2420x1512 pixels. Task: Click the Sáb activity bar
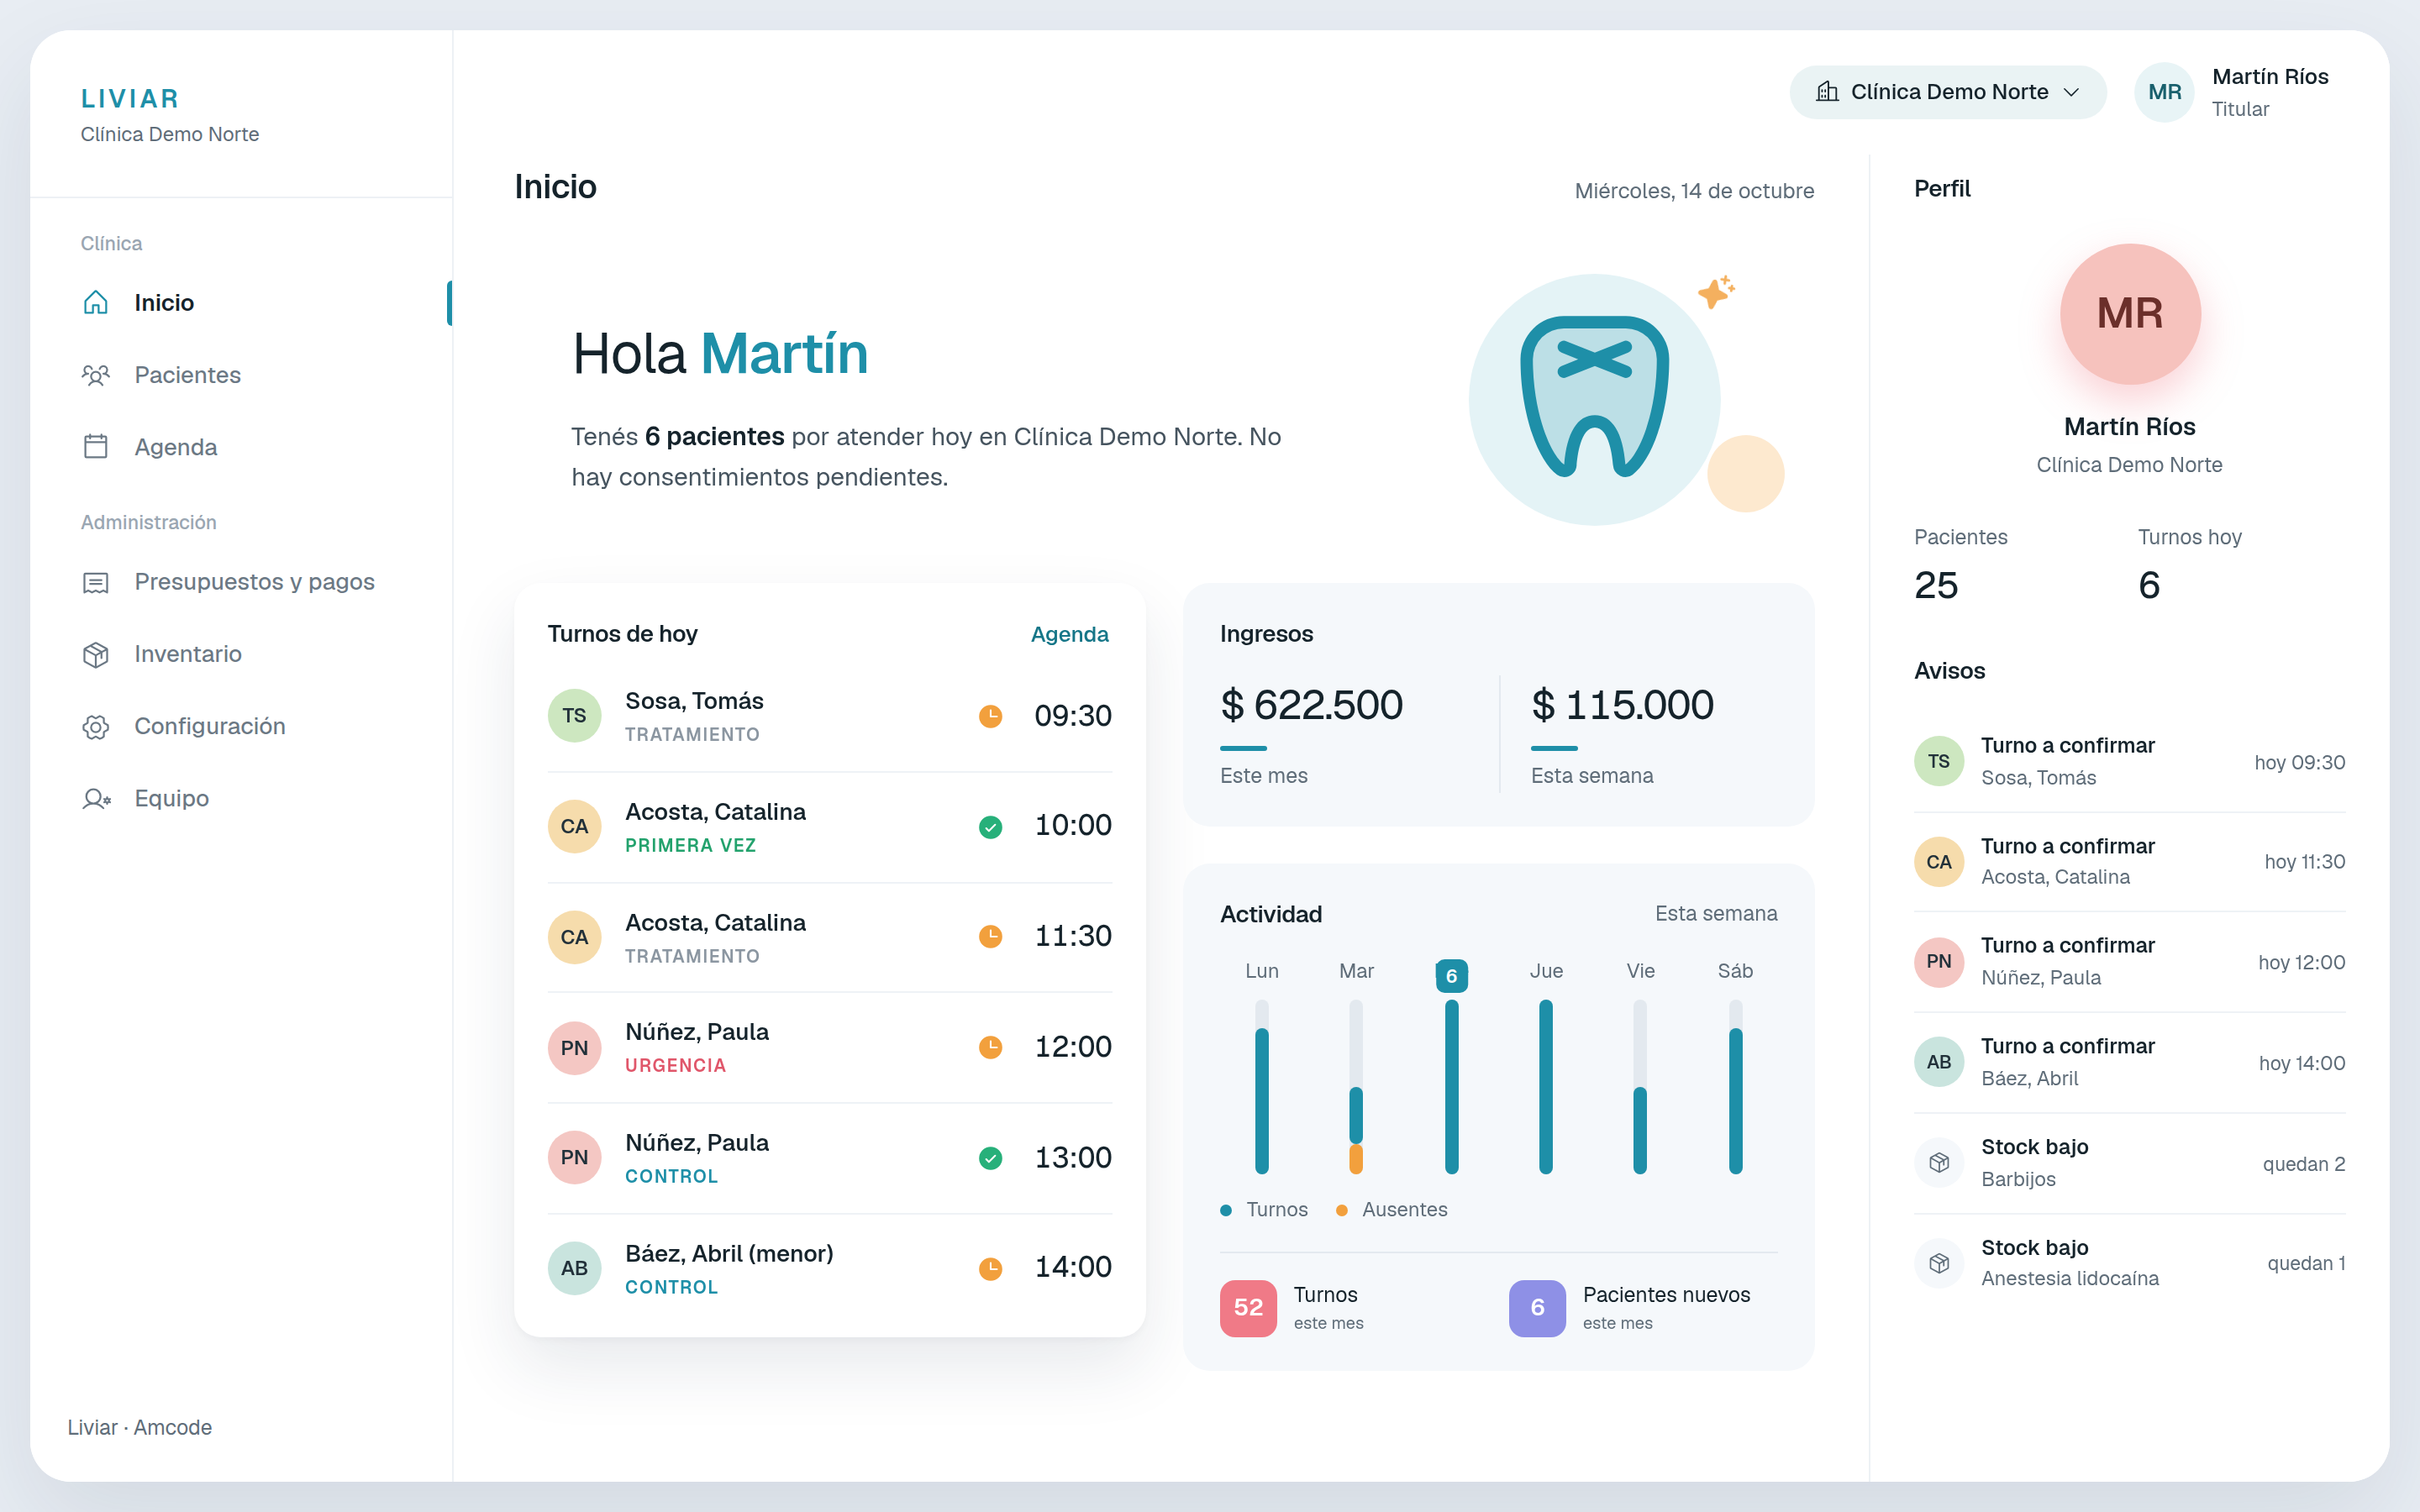point(1735,1086)
